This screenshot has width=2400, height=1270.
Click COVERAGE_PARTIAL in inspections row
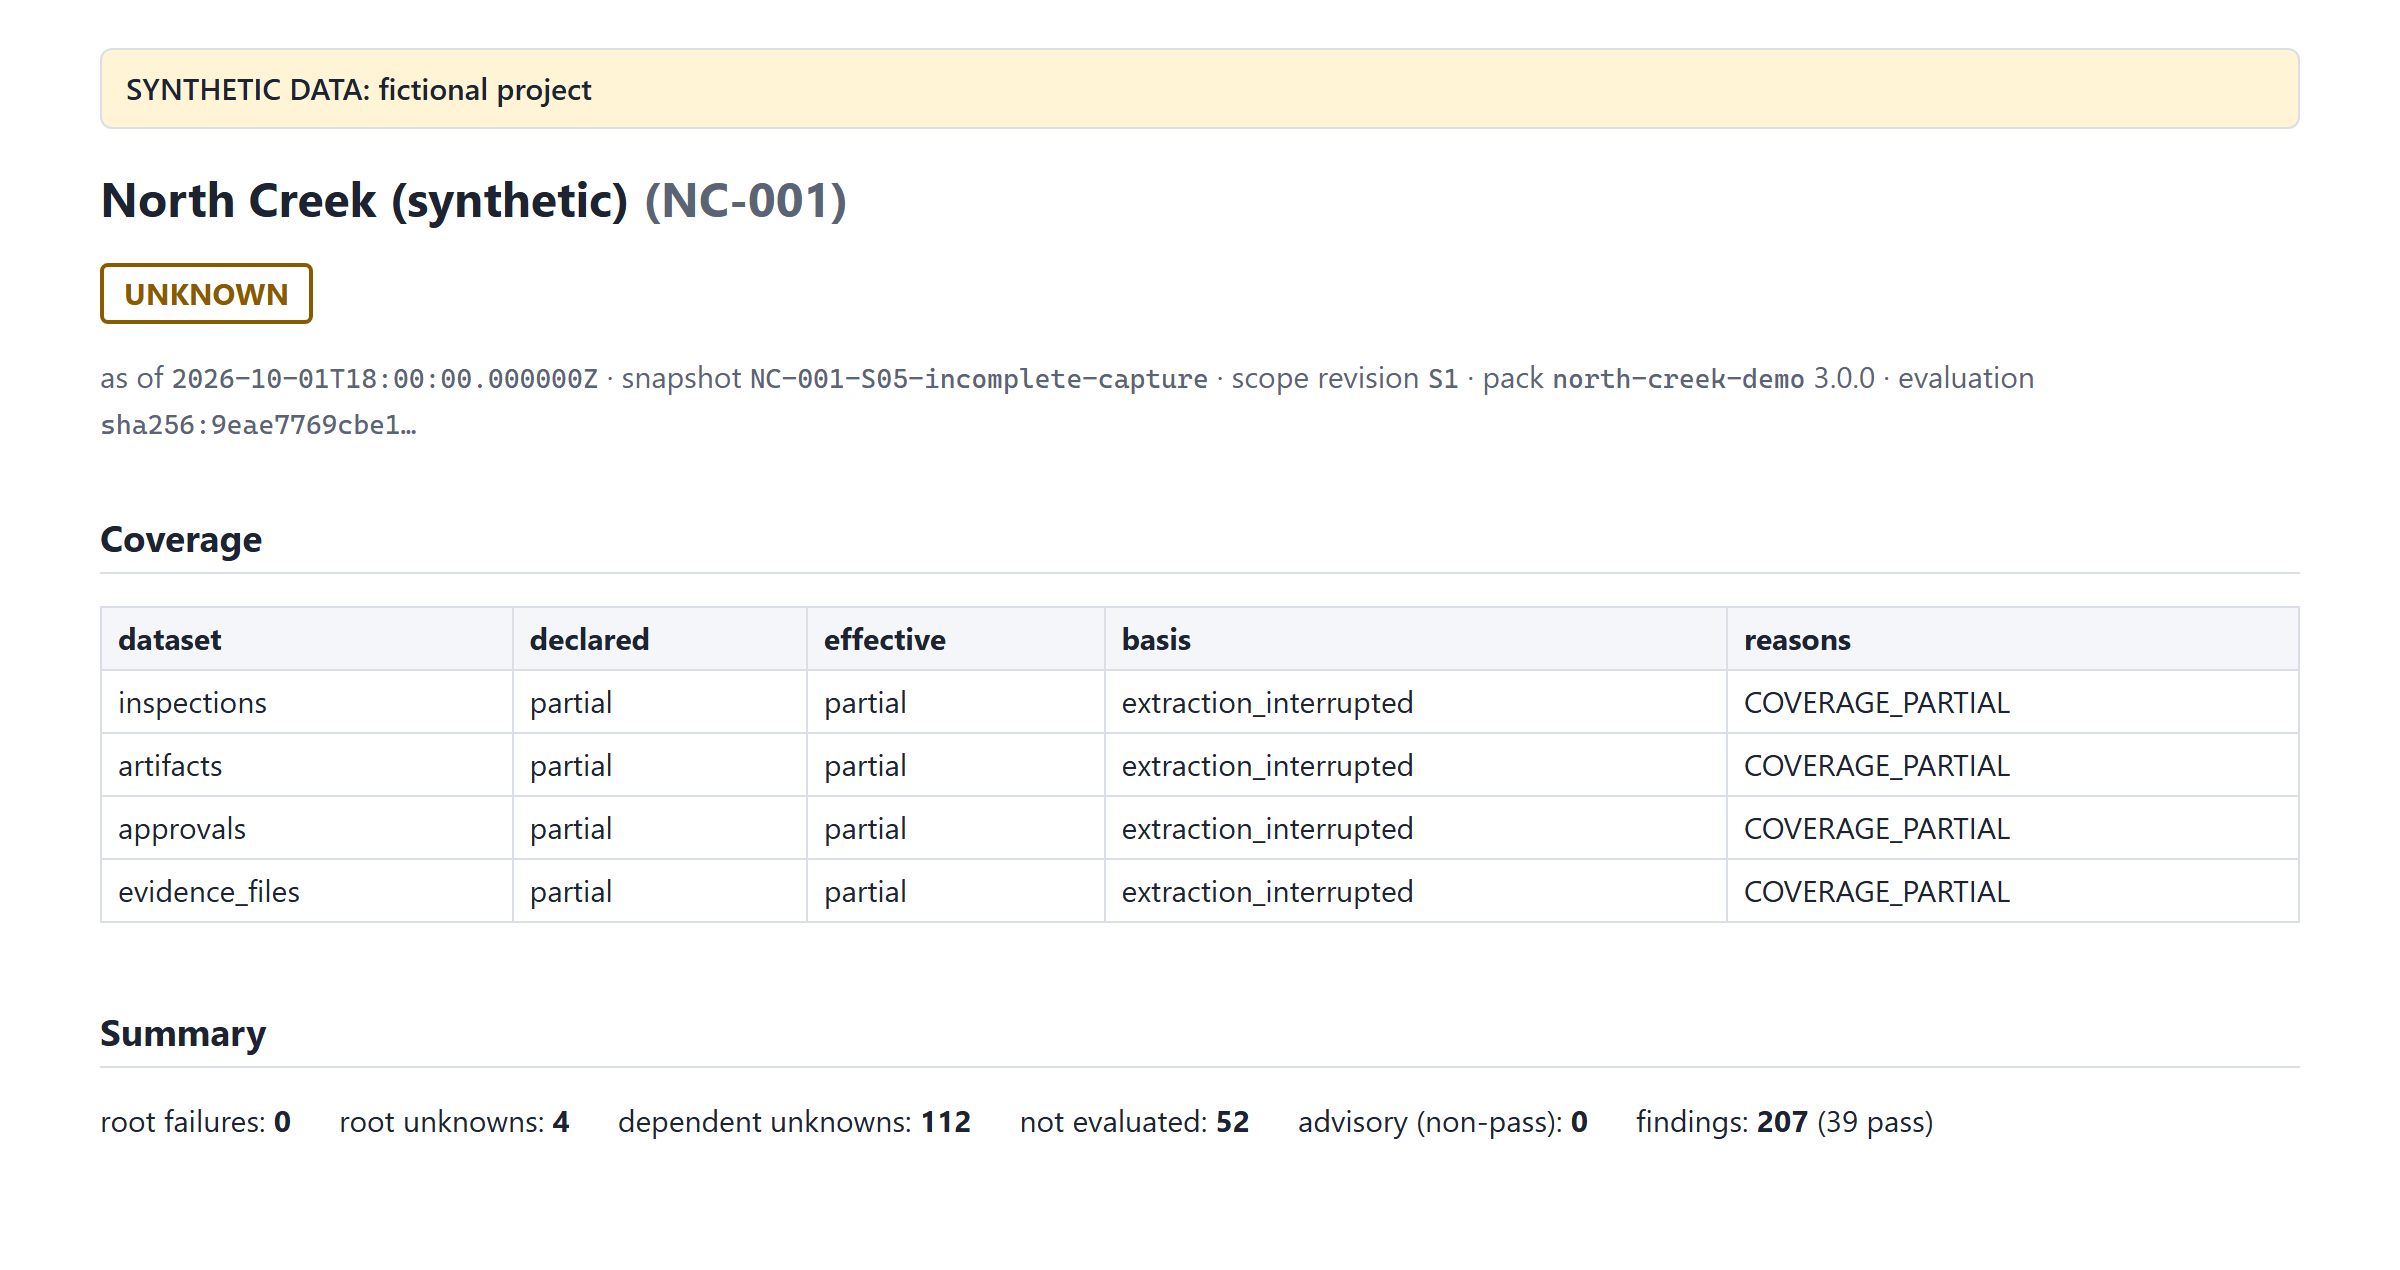(x=2012, y=702)
